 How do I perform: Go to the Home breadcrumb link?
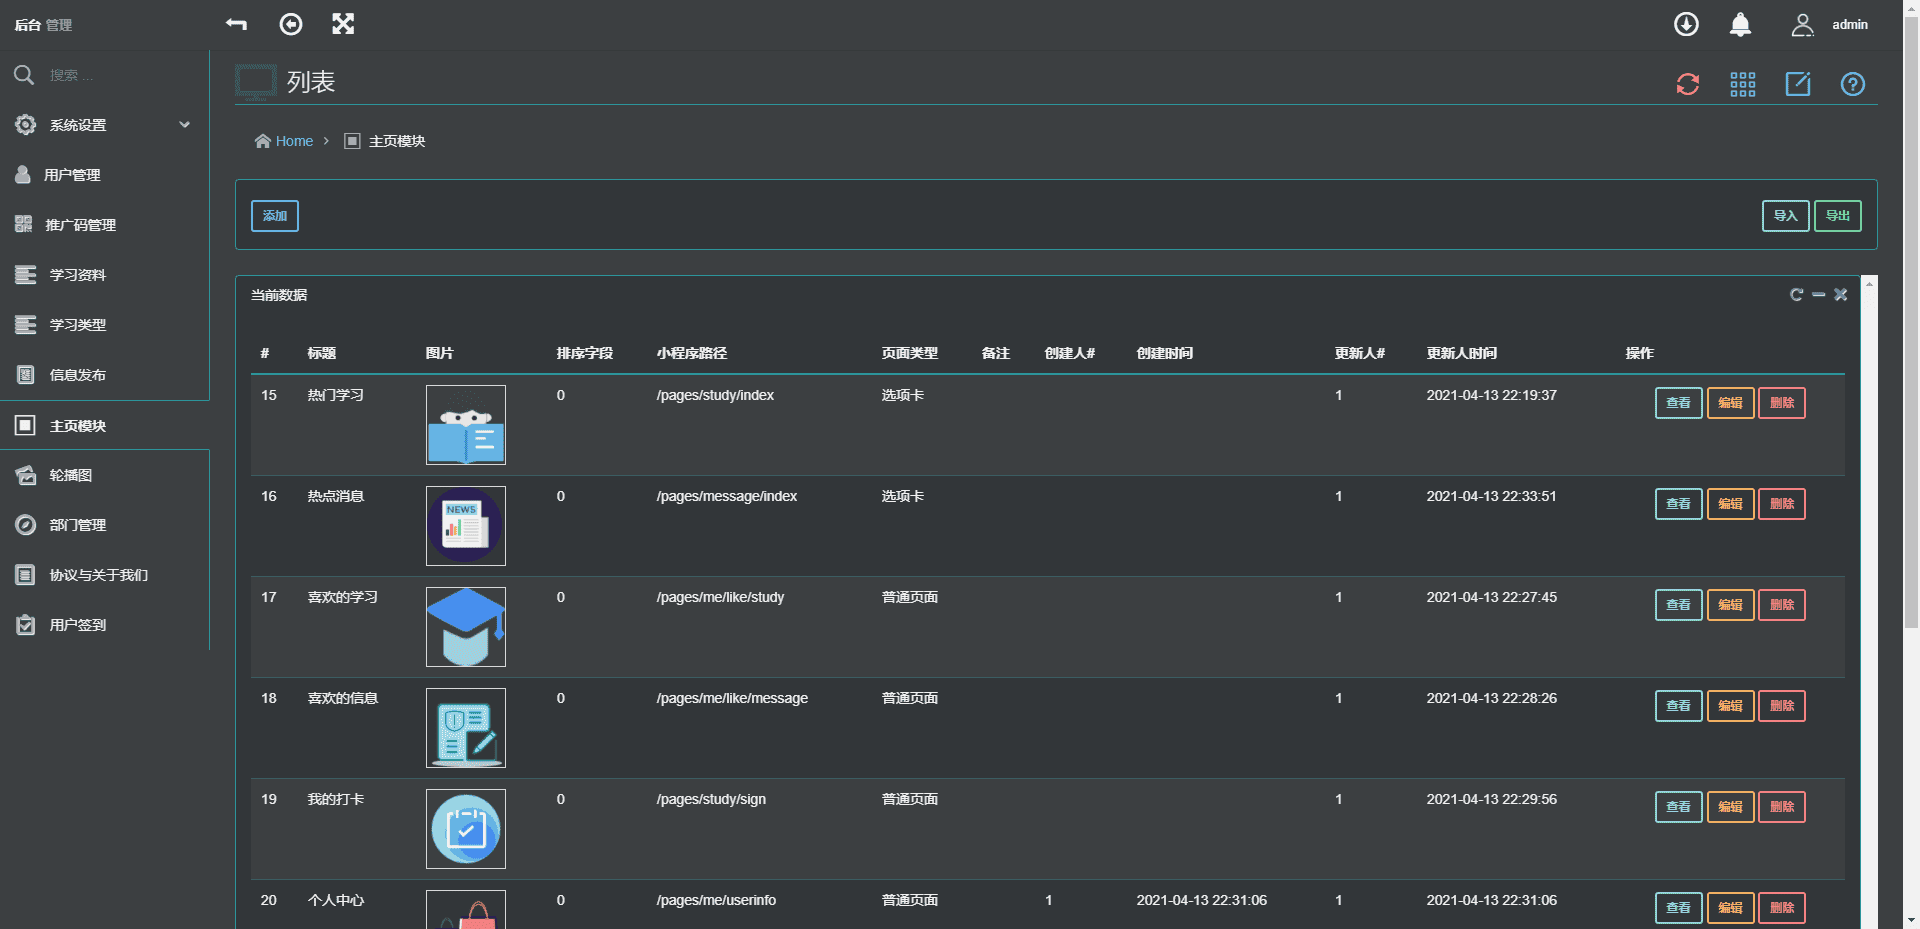point(294,141)
